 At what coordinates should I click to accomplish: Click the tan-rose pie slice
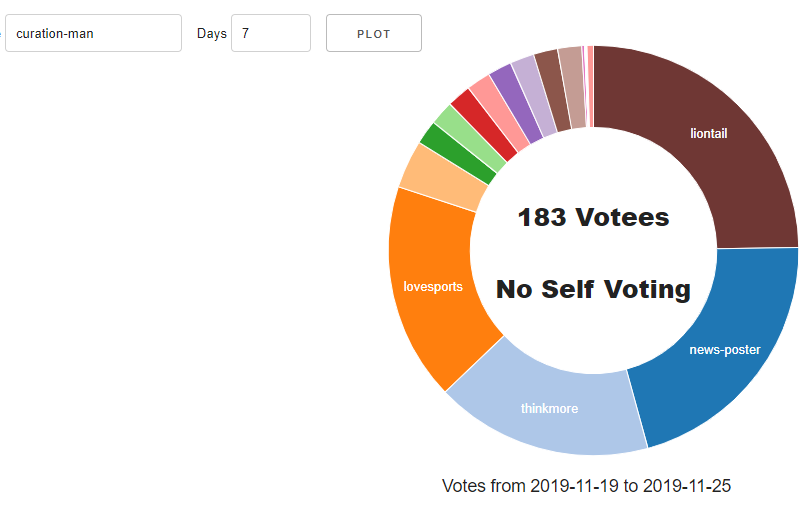572,87
